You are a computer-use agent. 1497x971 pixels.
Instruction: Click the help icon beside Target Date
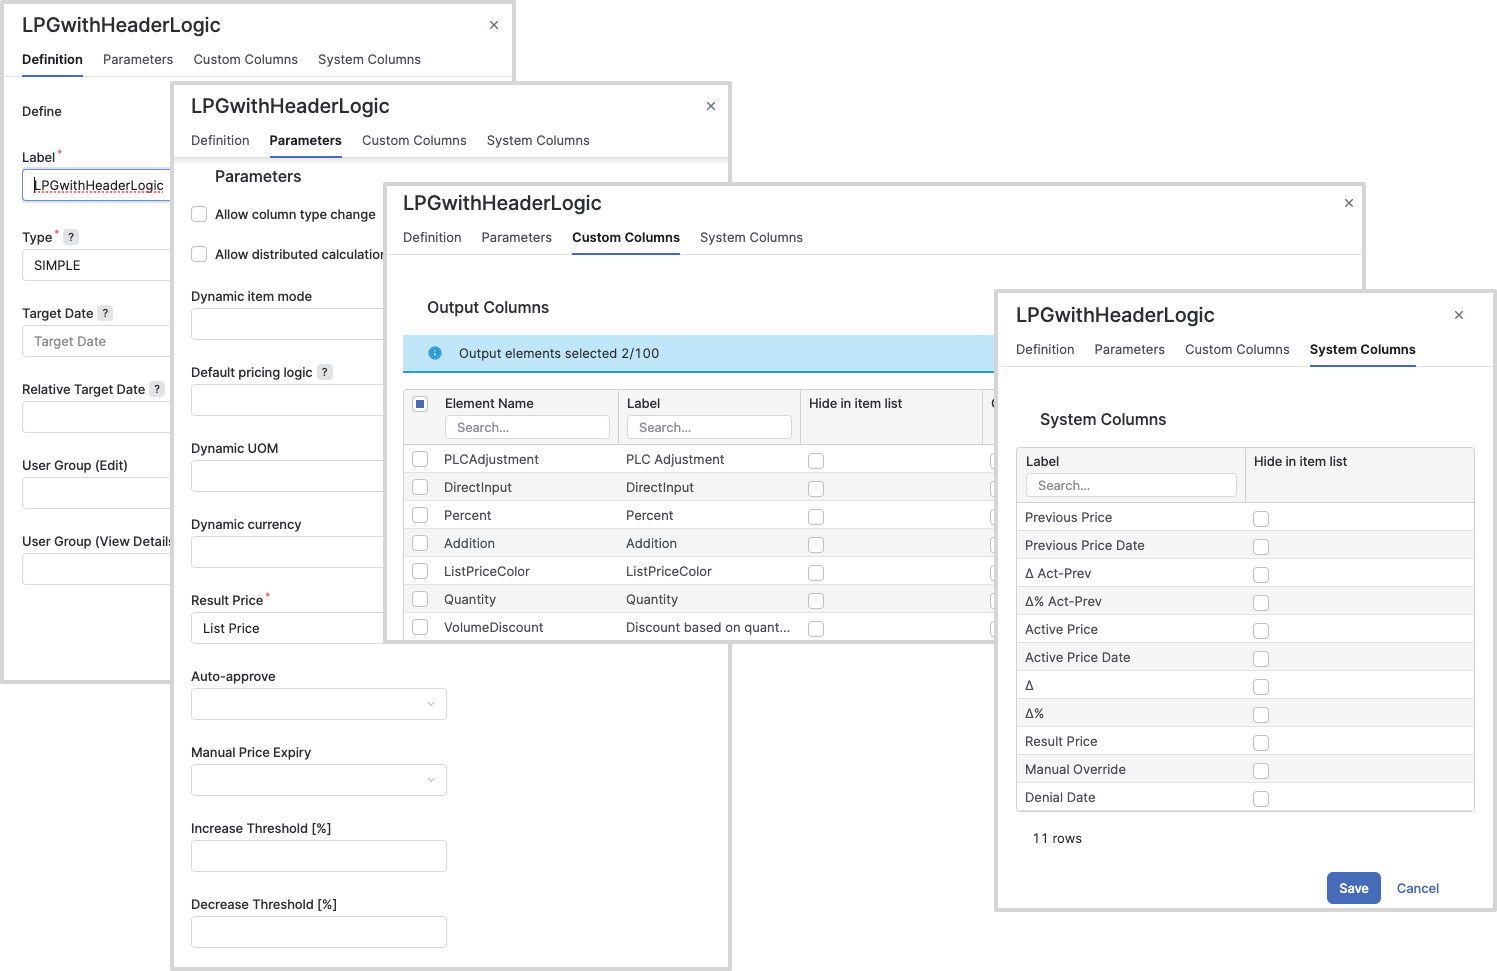pos(105,313)
